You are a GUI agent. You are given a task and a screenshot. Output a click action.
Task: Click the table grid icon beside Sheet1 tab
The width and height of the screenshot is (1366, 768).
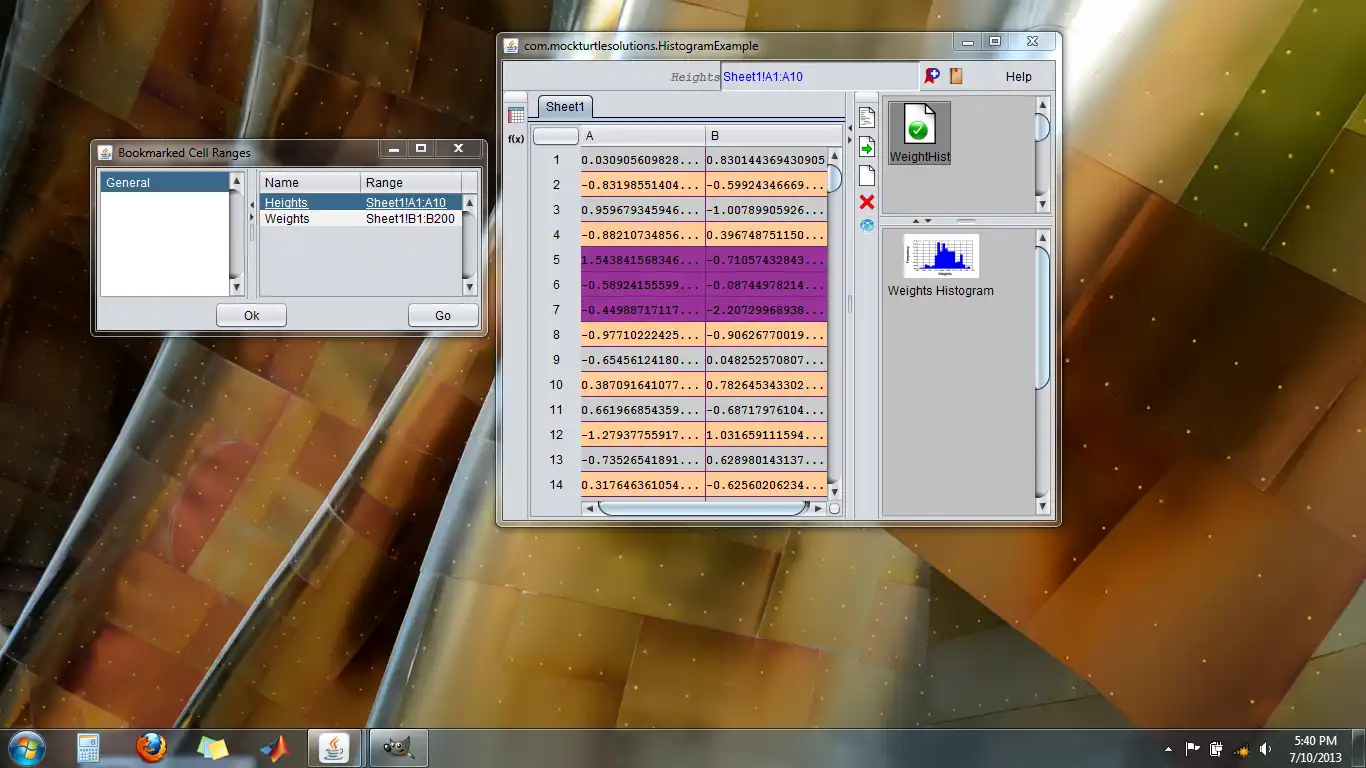point(516,115)
